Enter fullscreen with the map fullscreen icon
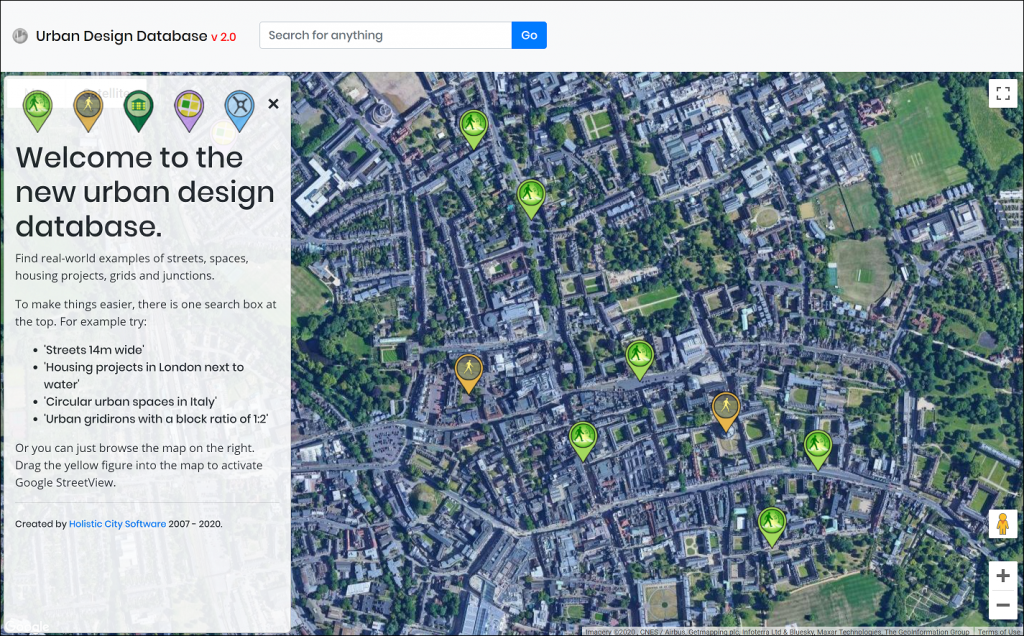The image size is (1024, 636). [x=1003, y=93]
